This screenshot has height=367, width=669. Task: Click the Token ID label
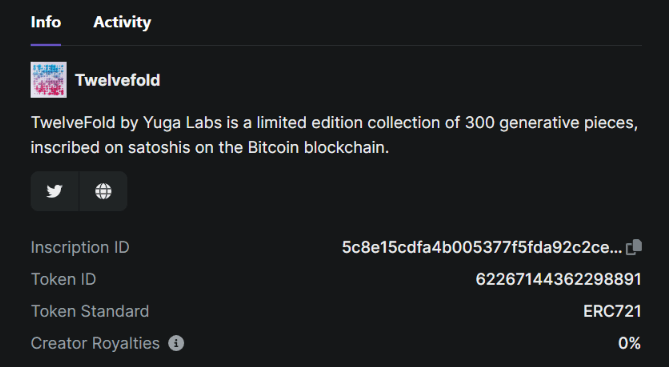[x=64, y=280]
